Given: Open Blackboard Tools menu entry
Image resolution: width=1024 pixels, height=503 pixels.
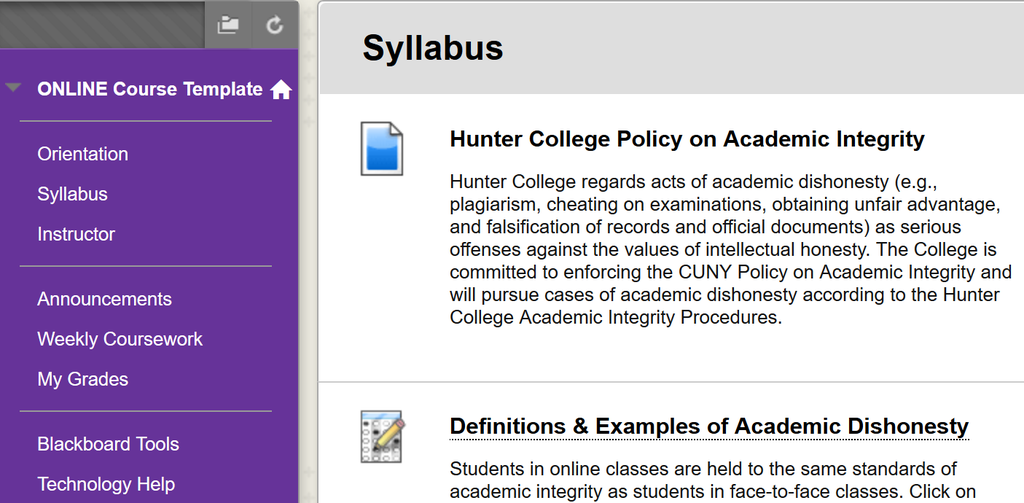Looking at the screenshot, I should click(108, 444).
